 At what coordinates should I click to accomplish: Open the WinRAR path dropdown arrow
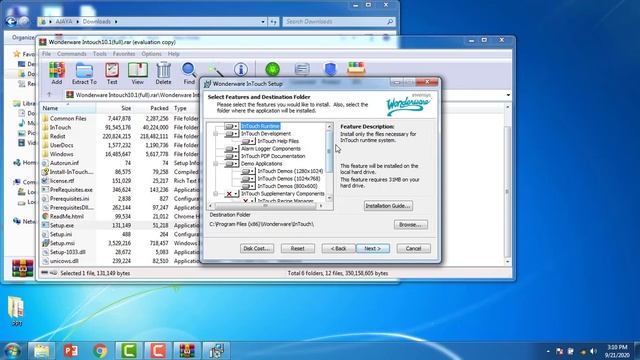[508, 95]
